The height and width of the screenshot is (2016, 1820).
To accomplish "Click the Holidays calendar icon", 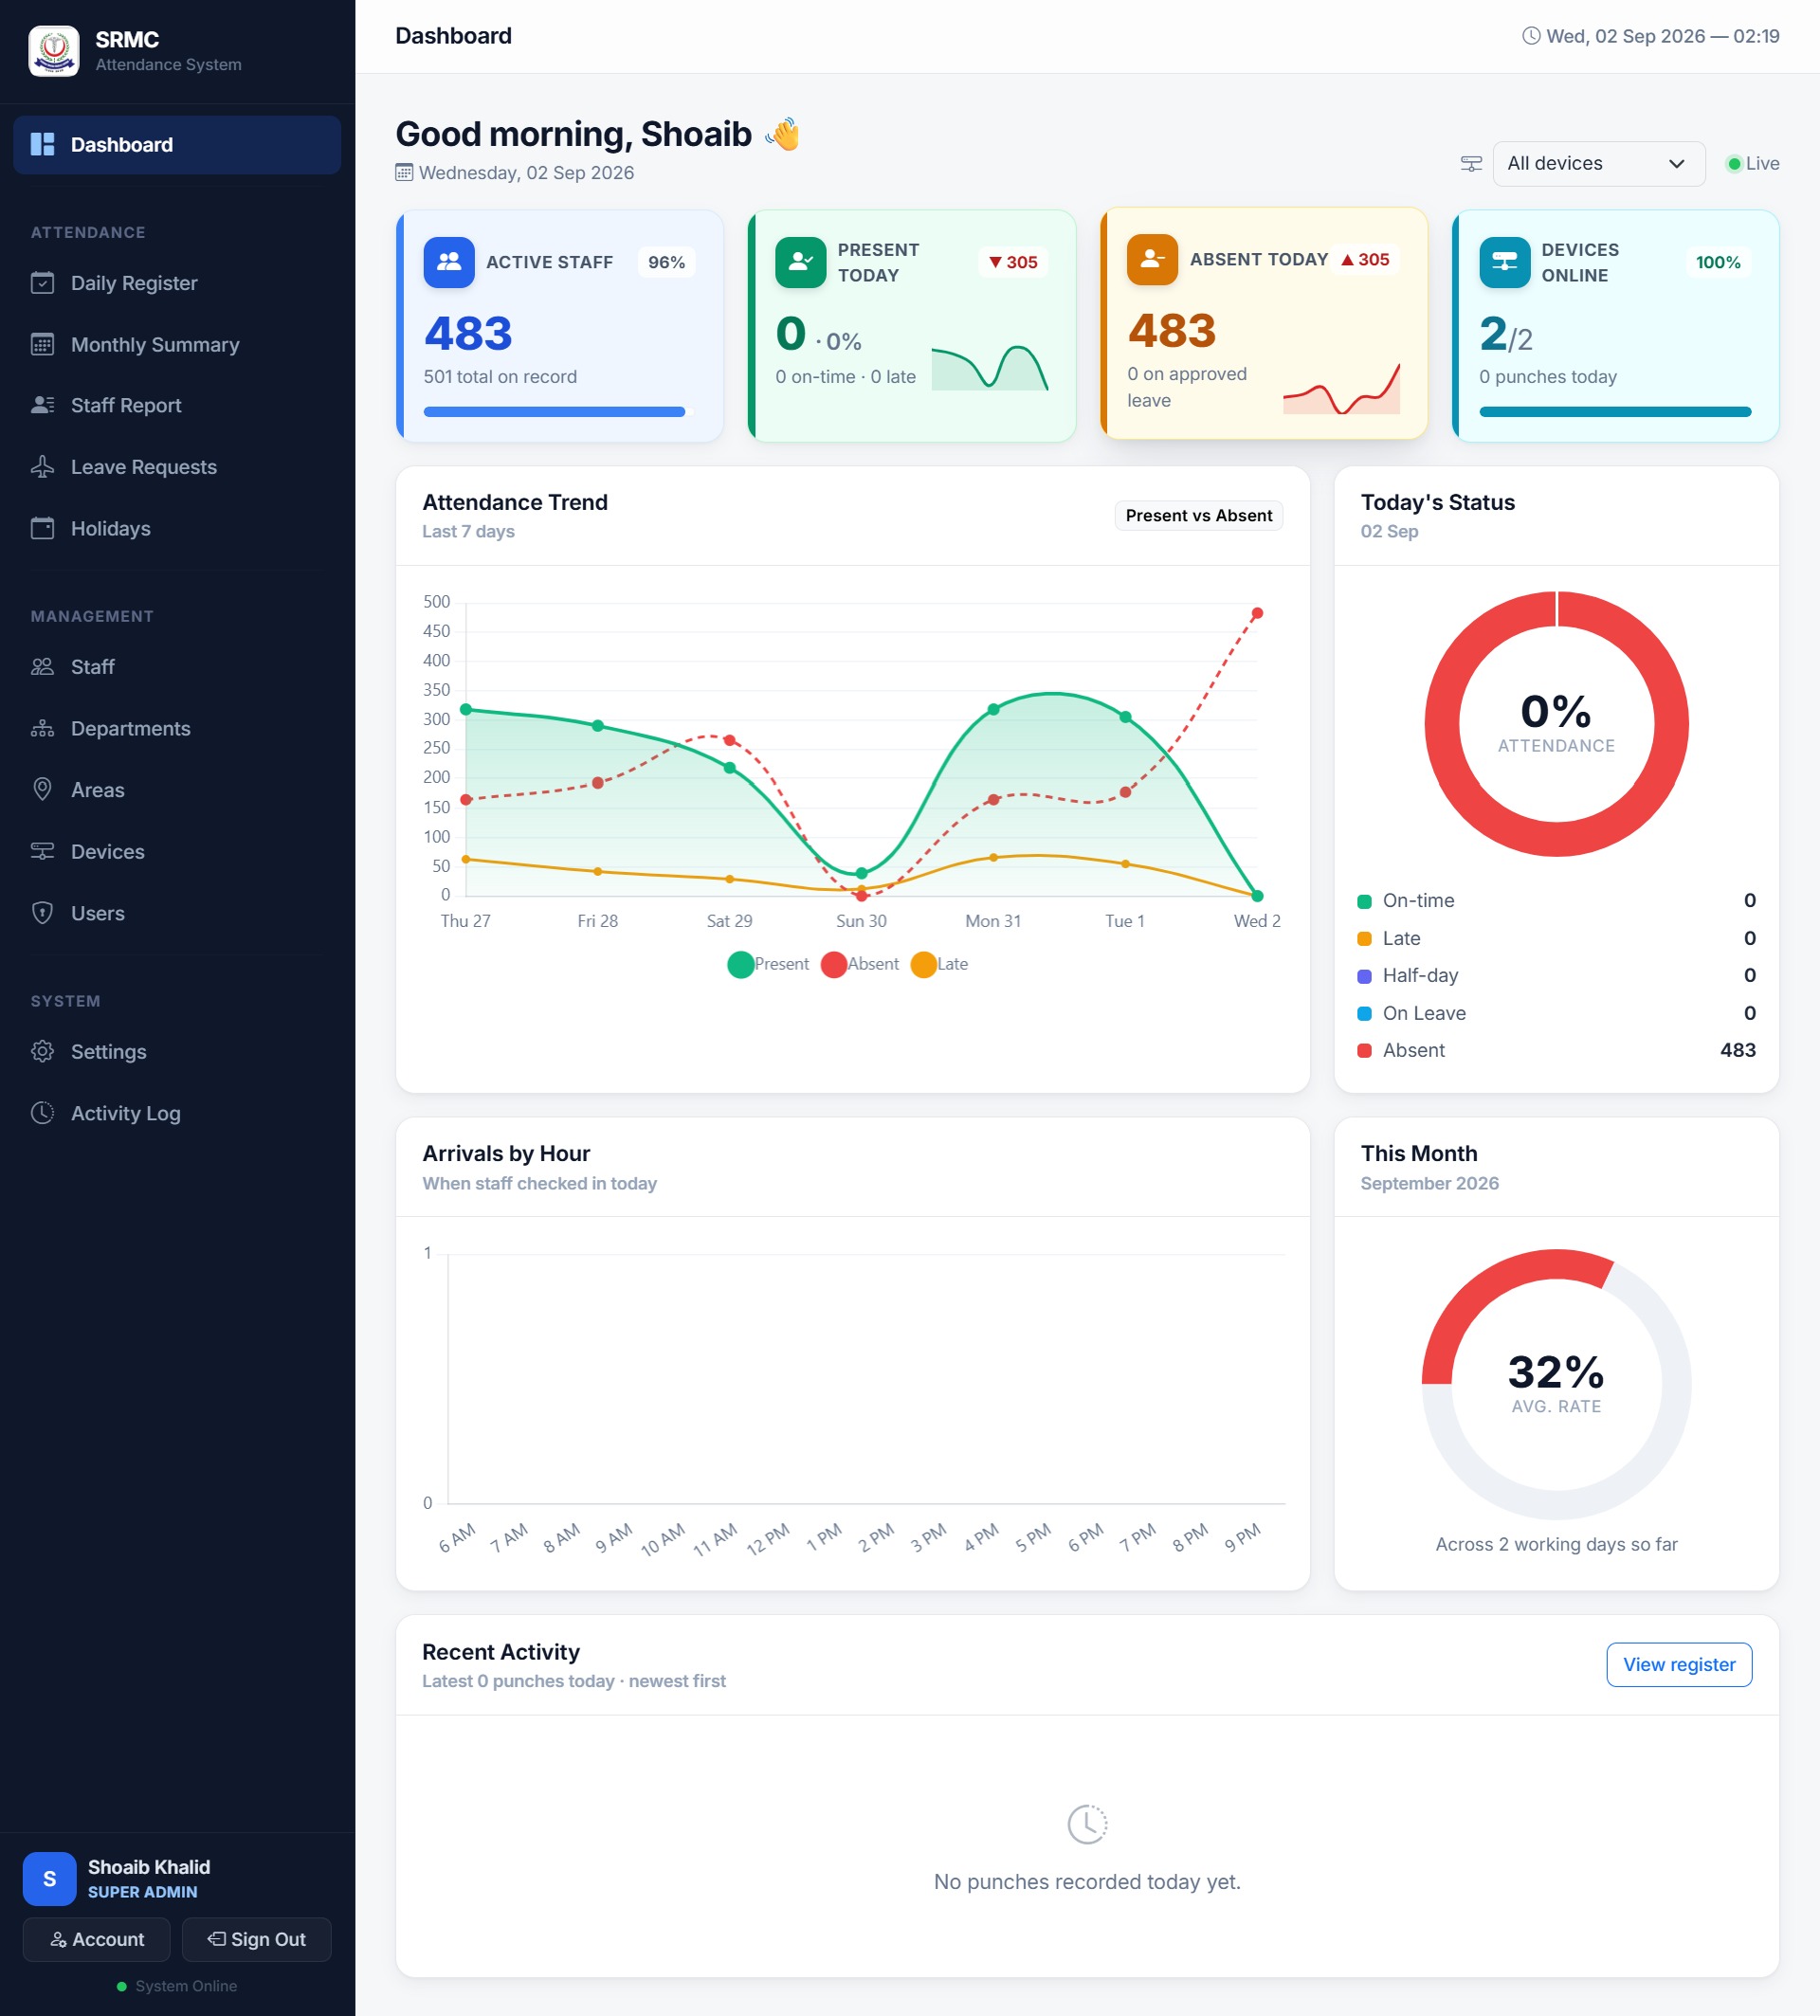I will coord(43,528).
